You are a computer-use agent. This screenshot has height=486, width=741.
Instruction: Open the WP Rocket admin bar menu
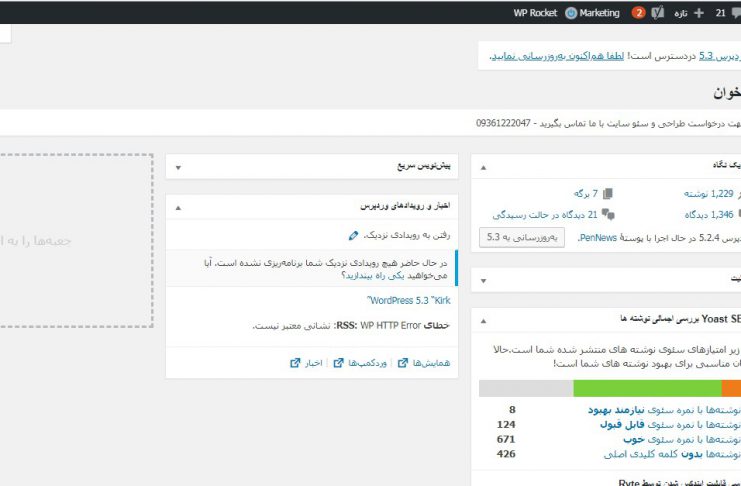pyautogui.click(x=534, y=13)
